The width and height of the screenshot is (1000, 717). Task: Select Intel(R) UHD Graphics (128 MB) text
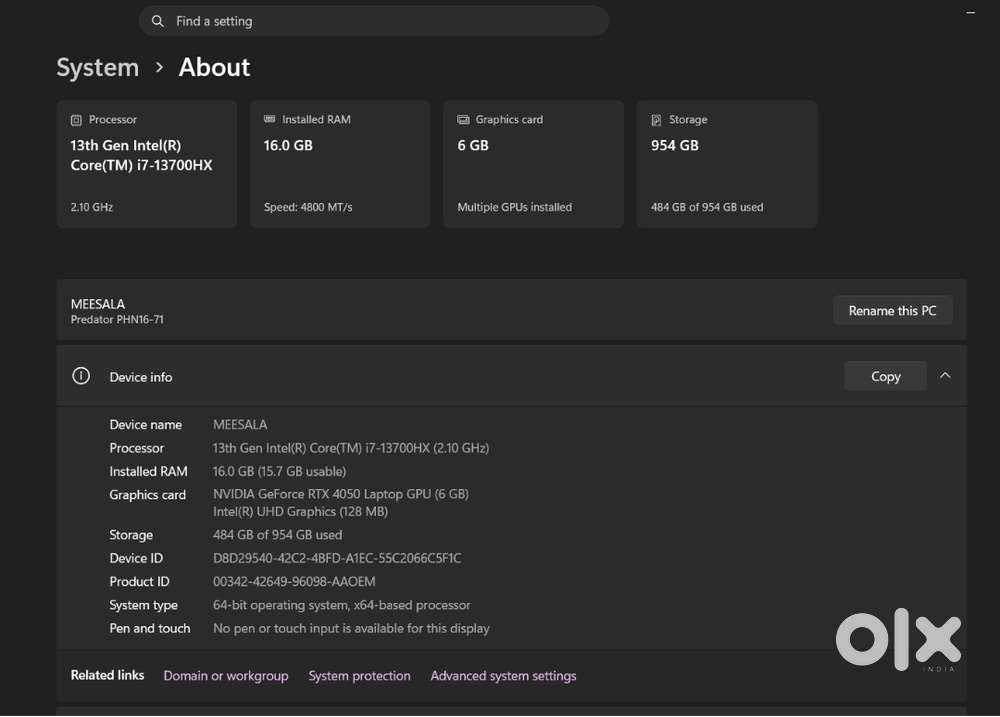[x=300, y=512]
